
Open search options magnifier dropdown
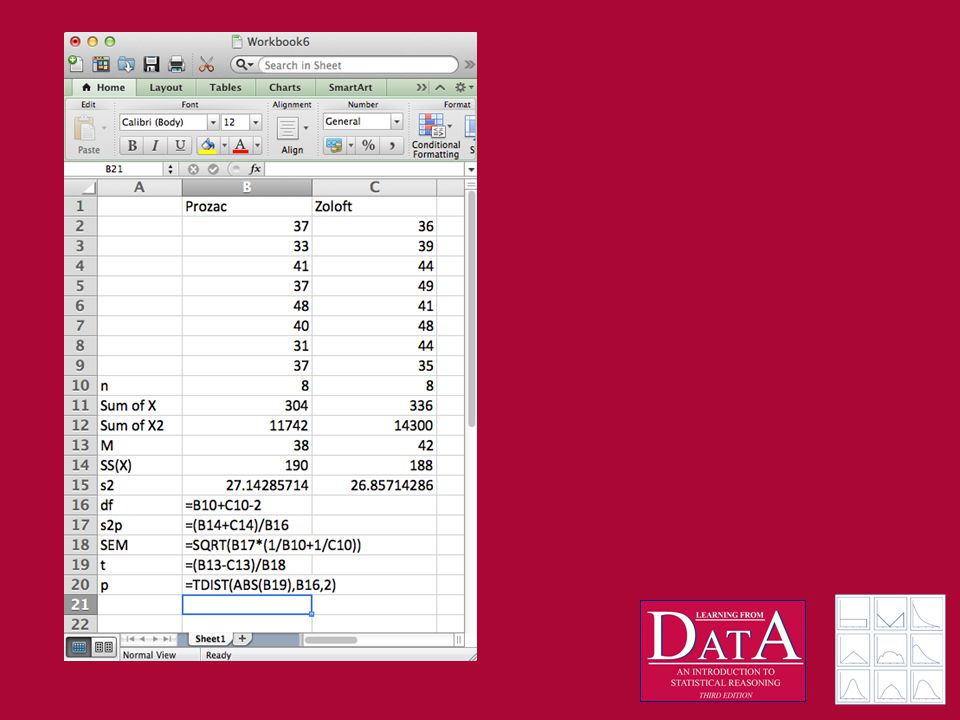(x=244, y=64)
